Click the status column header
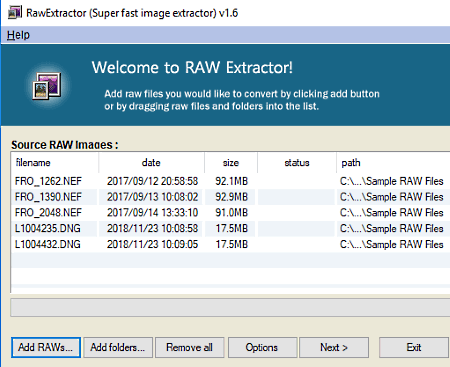Screen dimensions: 450x367 coord(297,163)
